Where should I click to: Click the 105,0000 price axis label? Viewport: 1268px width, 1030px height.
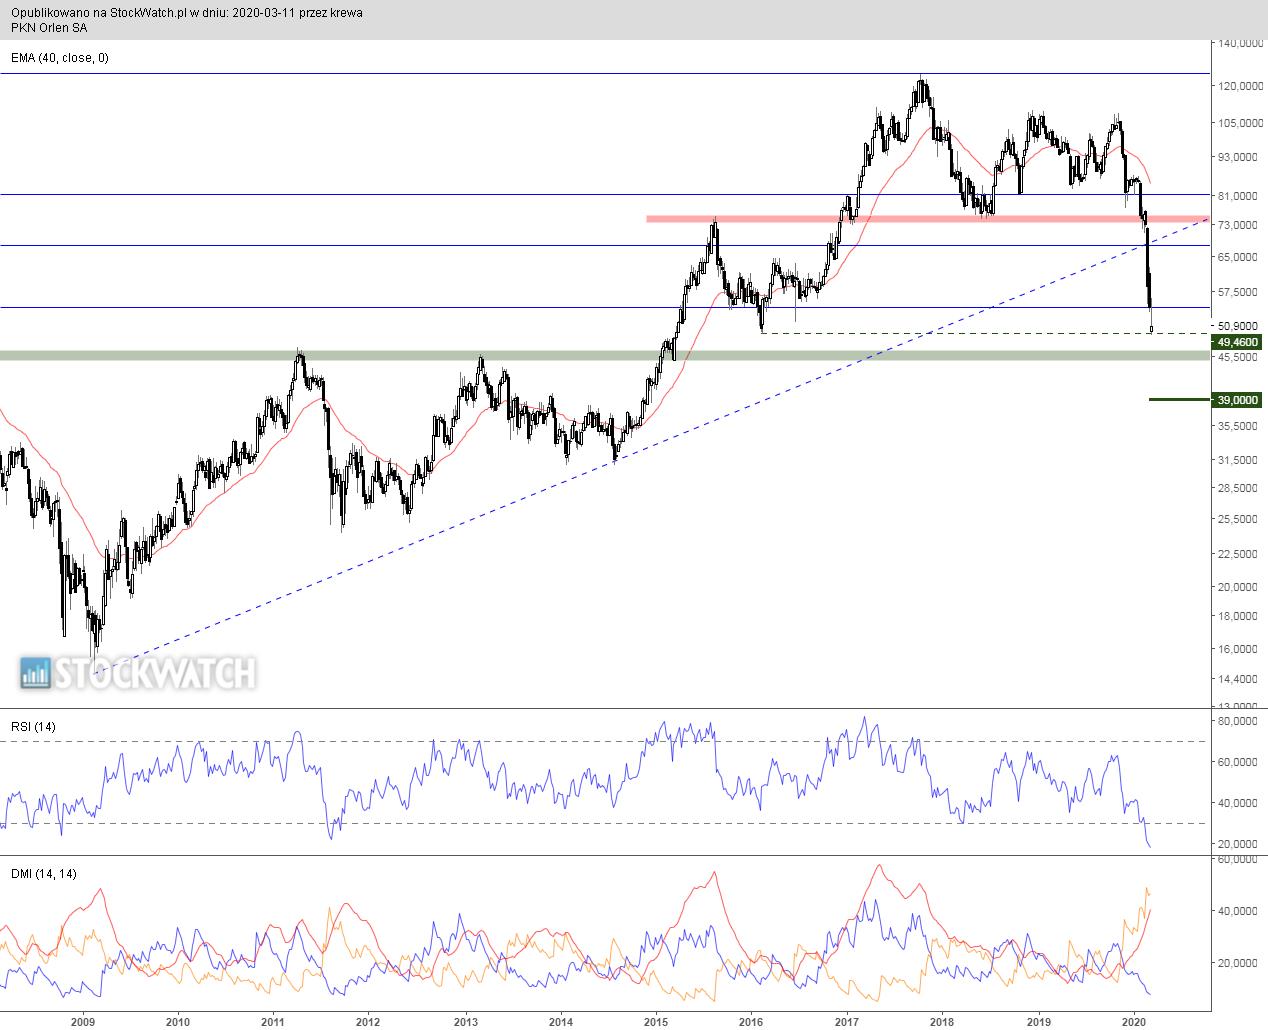1239,122
